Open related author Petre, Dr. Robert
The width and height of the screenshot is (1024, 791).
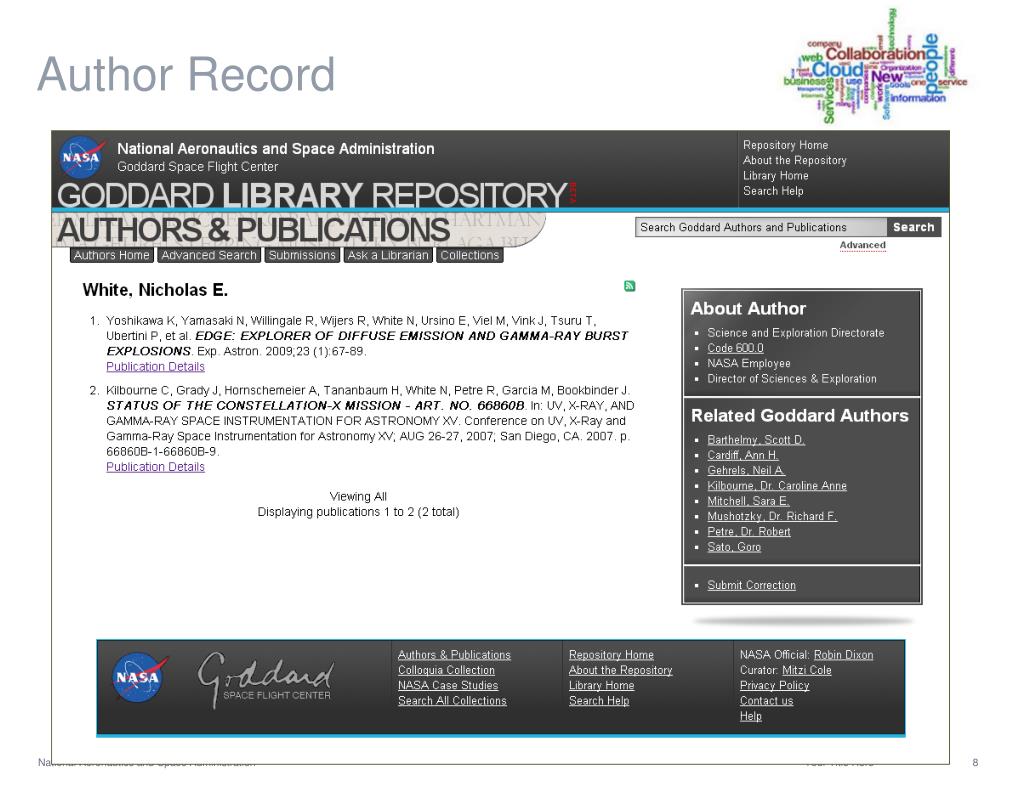click(749, 532)
